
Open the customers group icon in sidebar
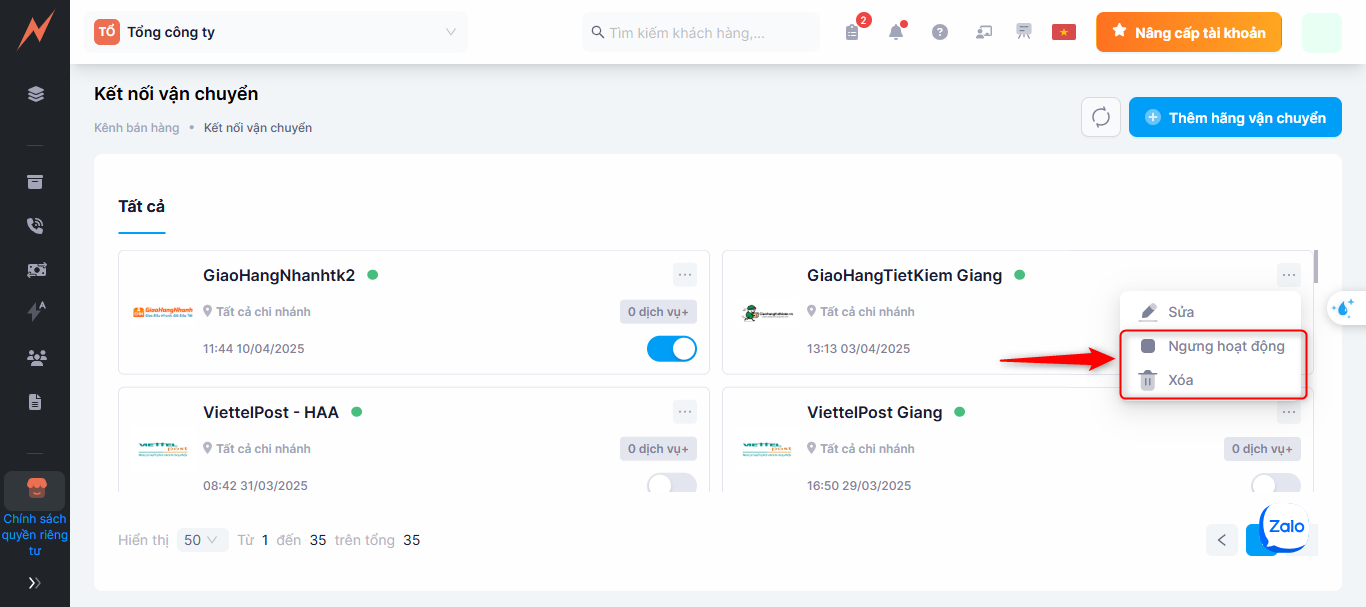point(36,357)
